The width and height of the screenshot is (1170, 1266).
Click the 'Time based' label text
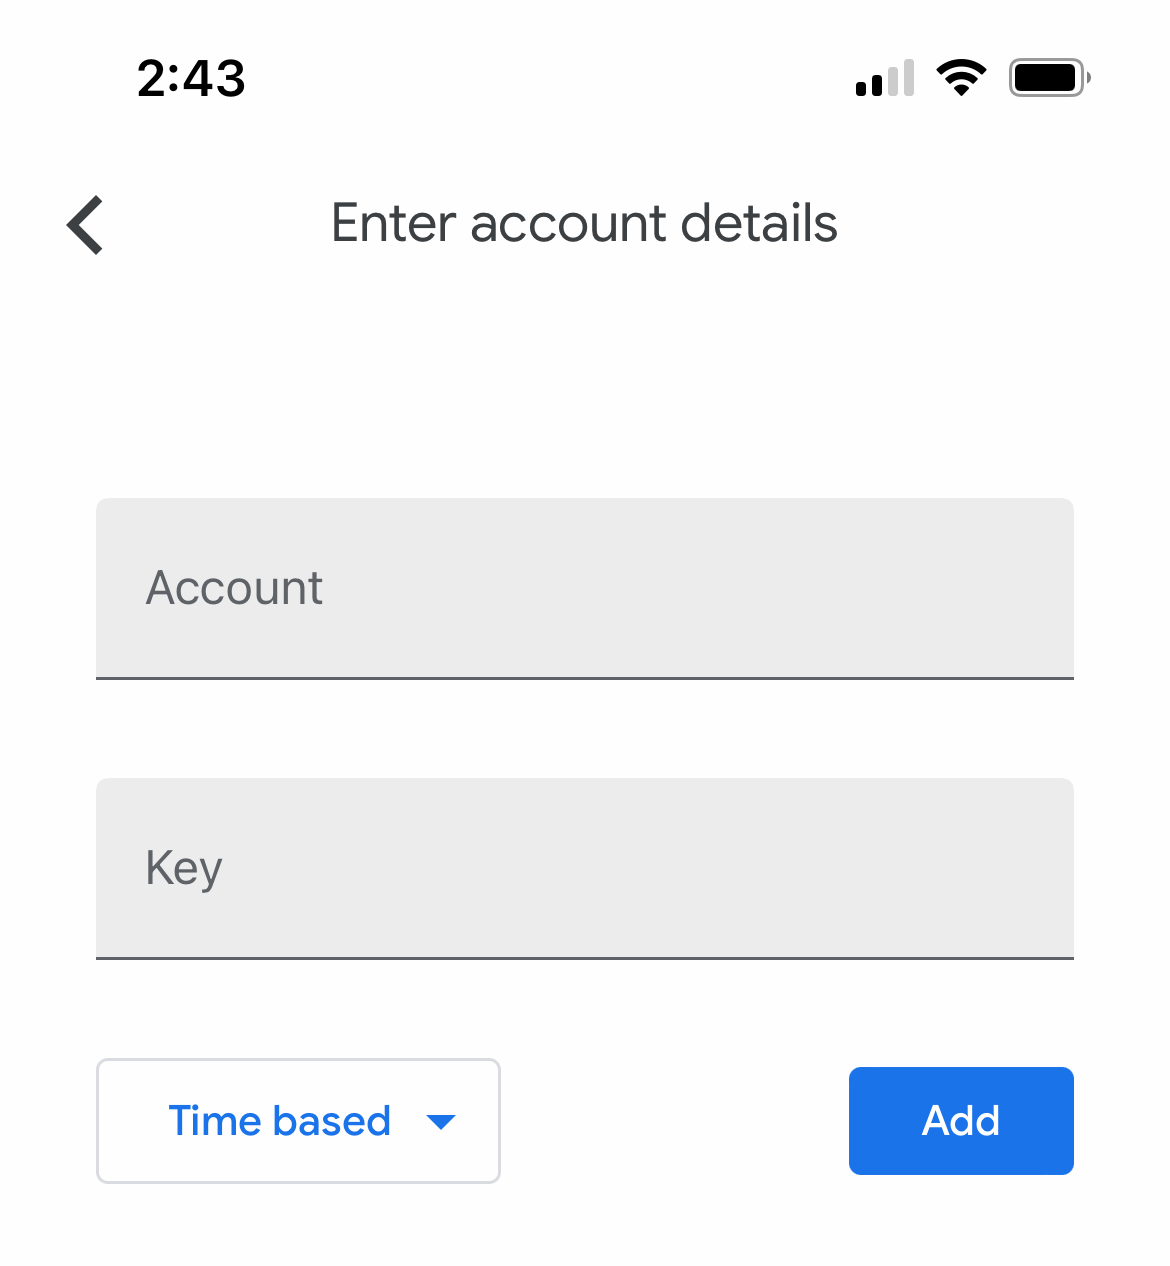coord(279,1121)
